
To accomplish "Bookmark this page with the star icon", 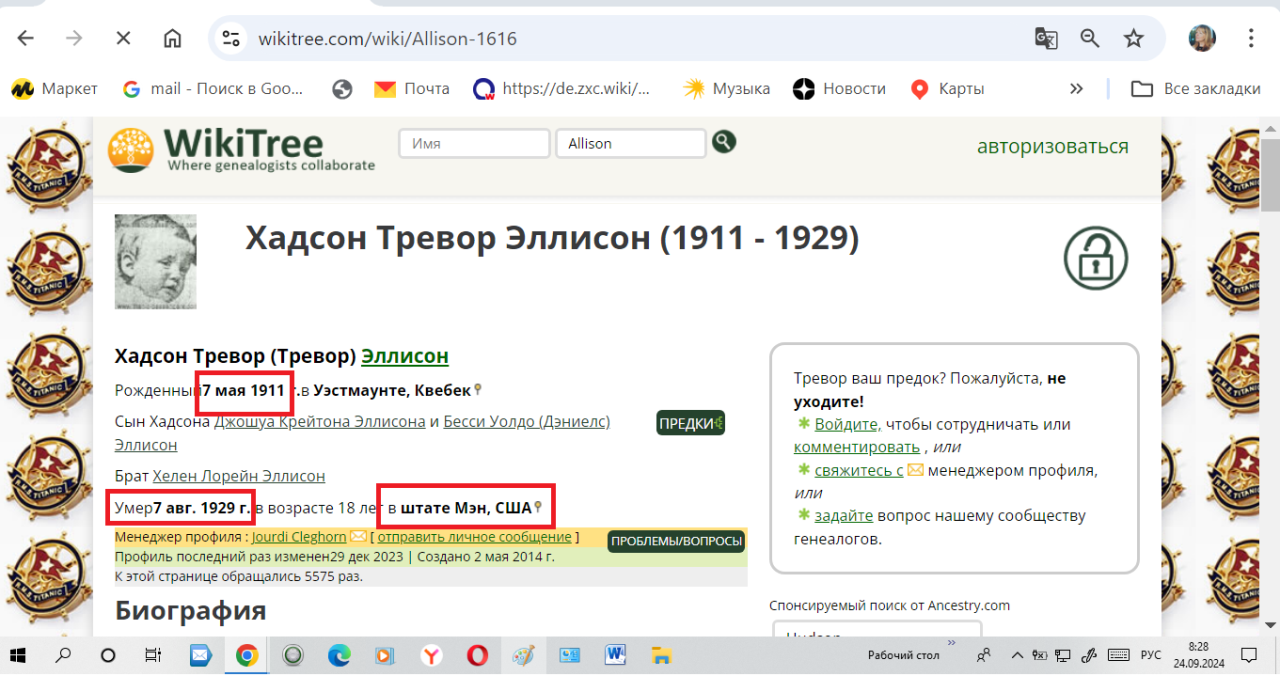I will click(1133, 39).
